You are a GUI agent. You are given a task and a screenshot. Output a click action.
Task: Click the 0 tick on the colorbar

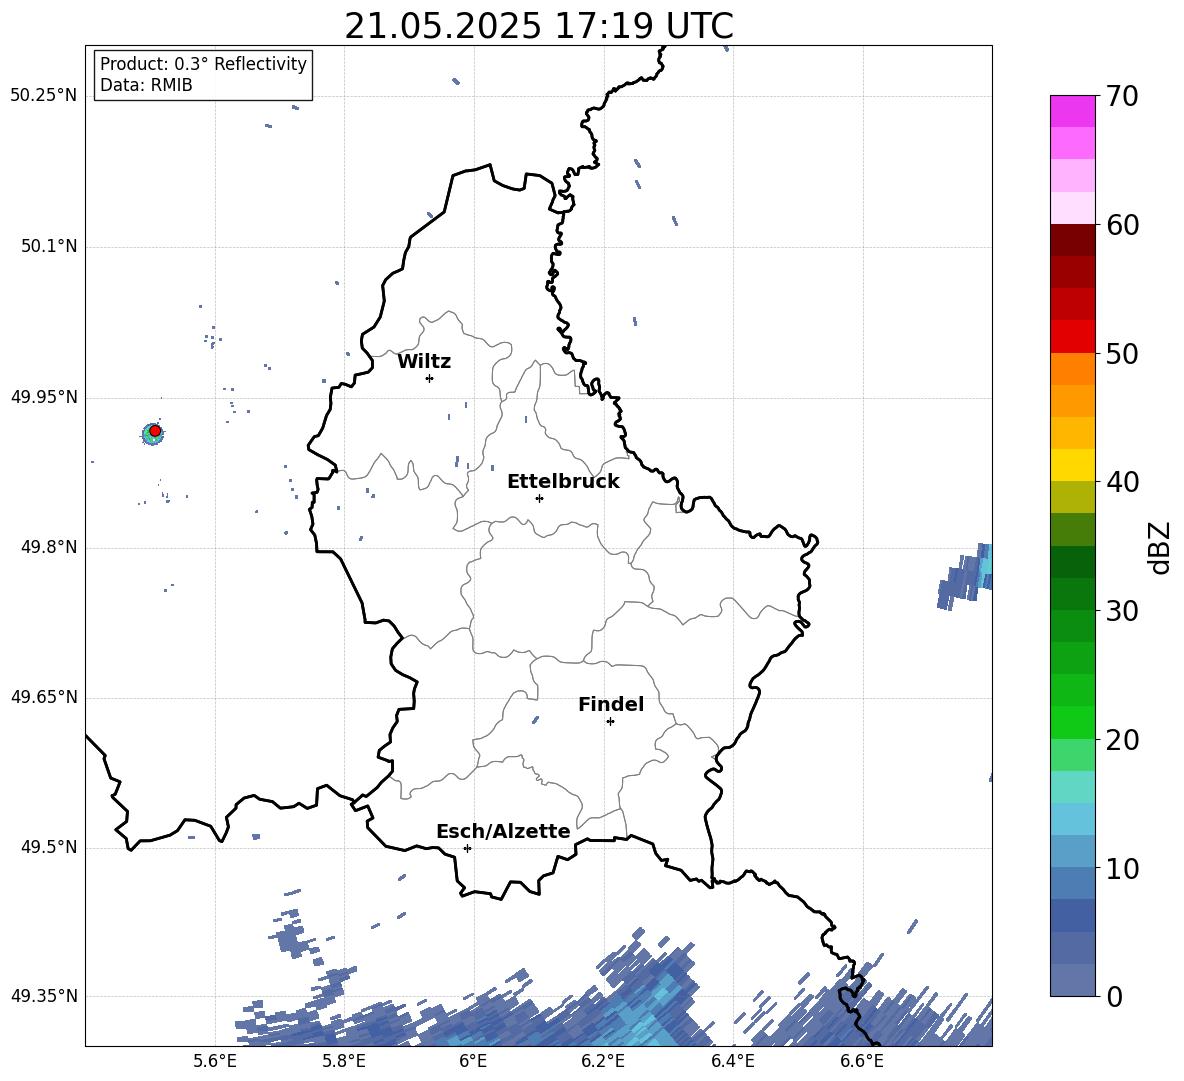tap(1114, 996)
